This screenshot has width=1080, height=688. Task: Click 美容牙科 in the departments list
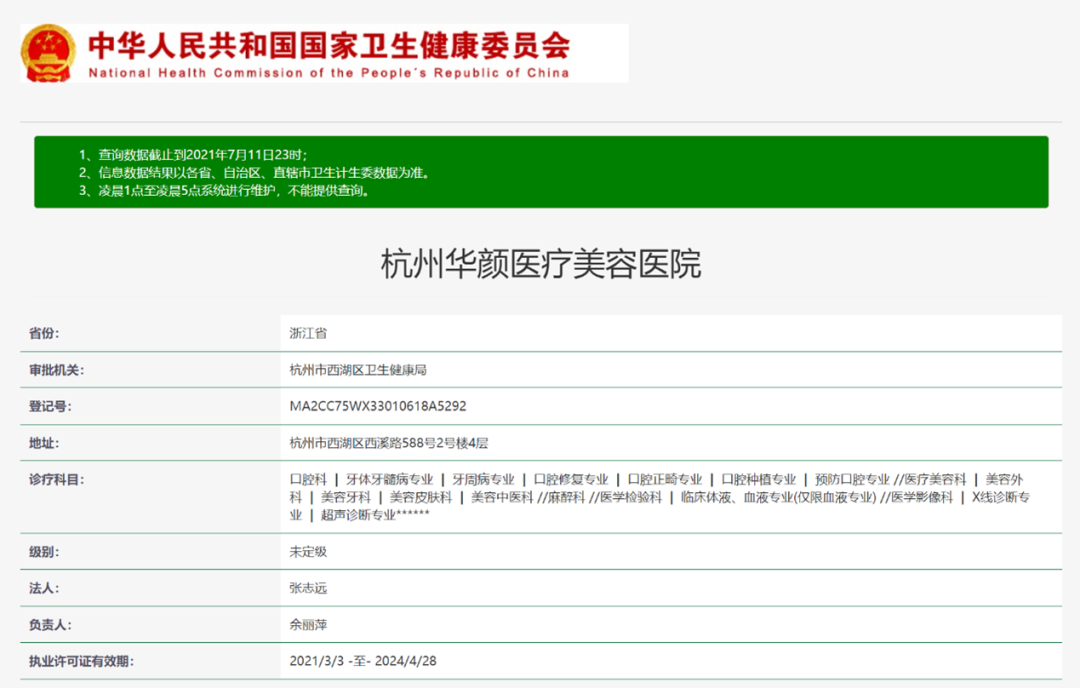(x=346, y=497)
